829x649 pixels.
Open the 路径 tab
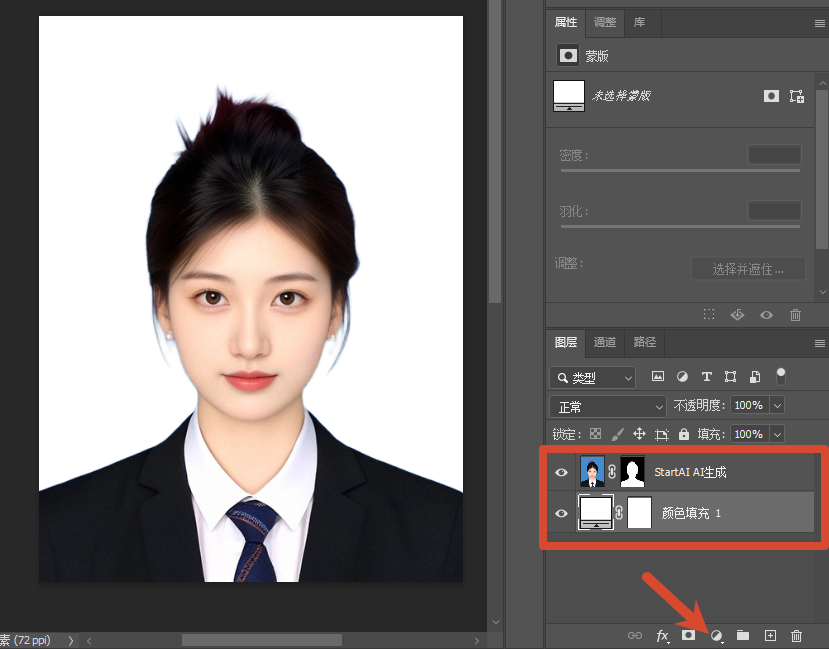644,342
